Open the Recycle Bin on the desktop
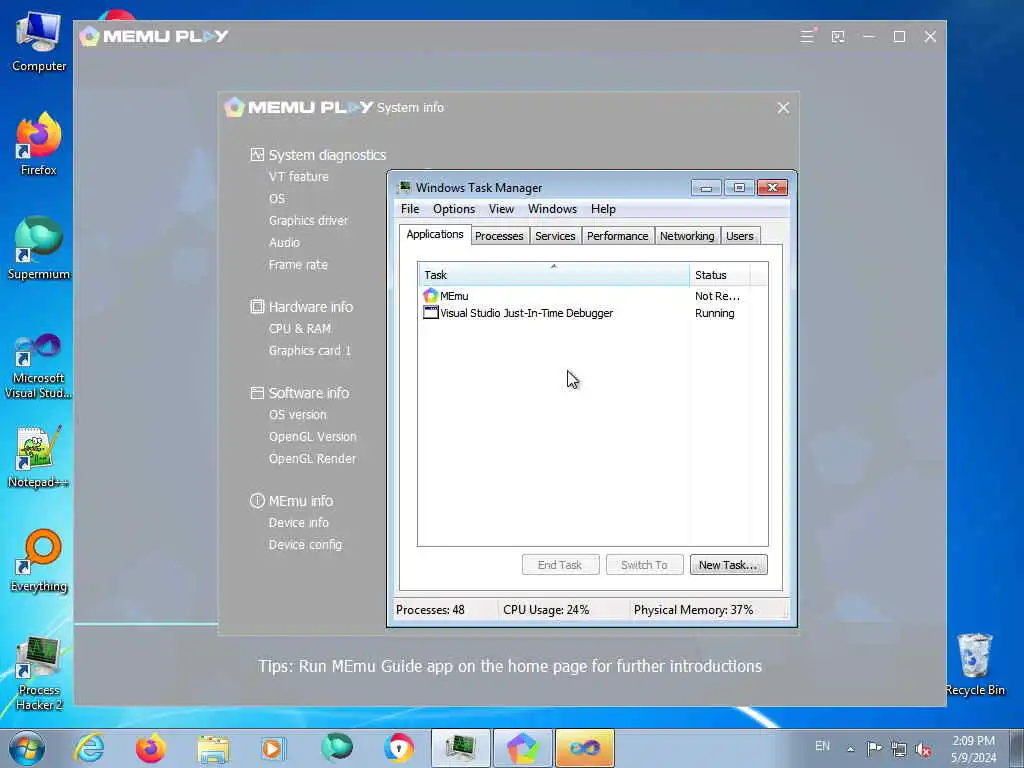Image resolution: width=1024 pixels, height=768 pixels. pos(974,665)
